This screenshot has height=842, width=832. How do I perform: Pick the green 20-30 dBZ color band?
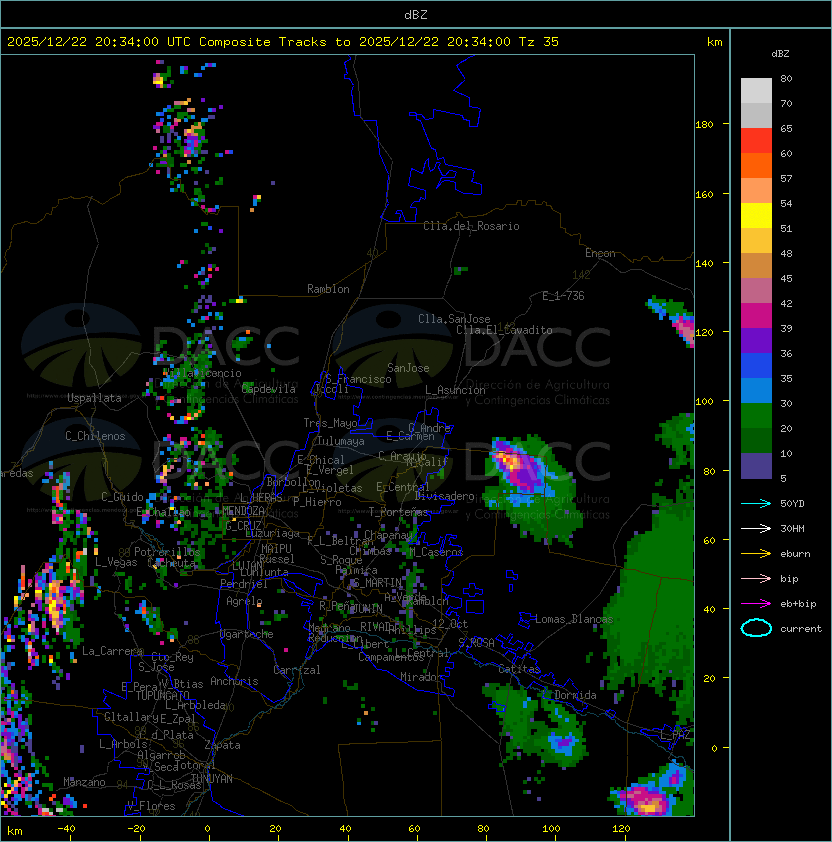[756, 416]
